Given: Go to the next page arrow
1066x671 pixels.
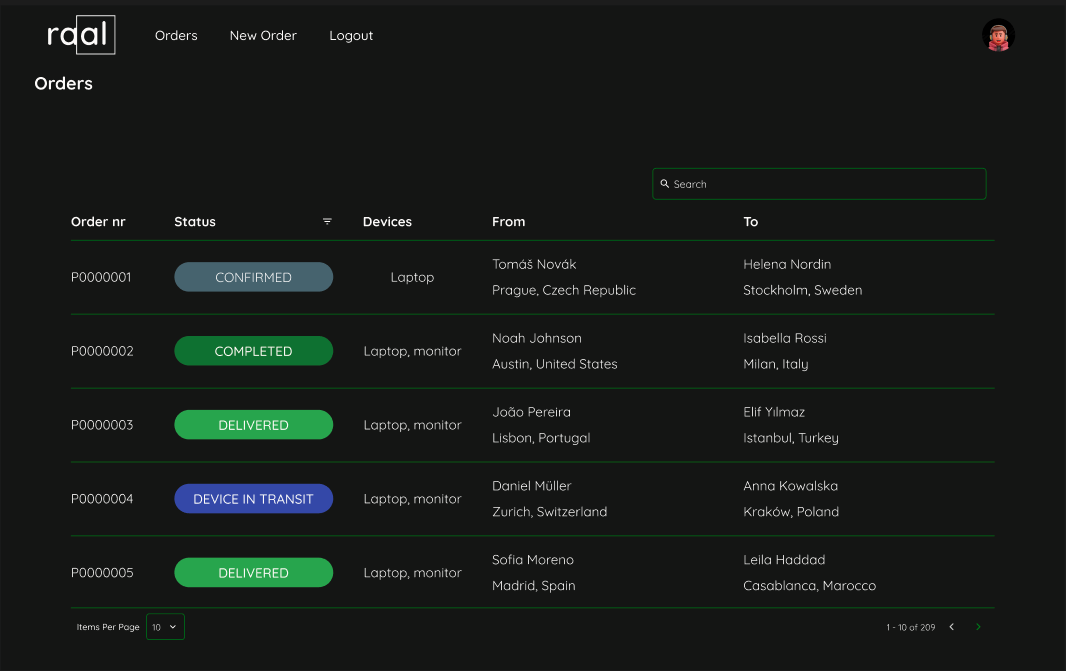Looking at the screenshot, I should [x=978, y=627].
